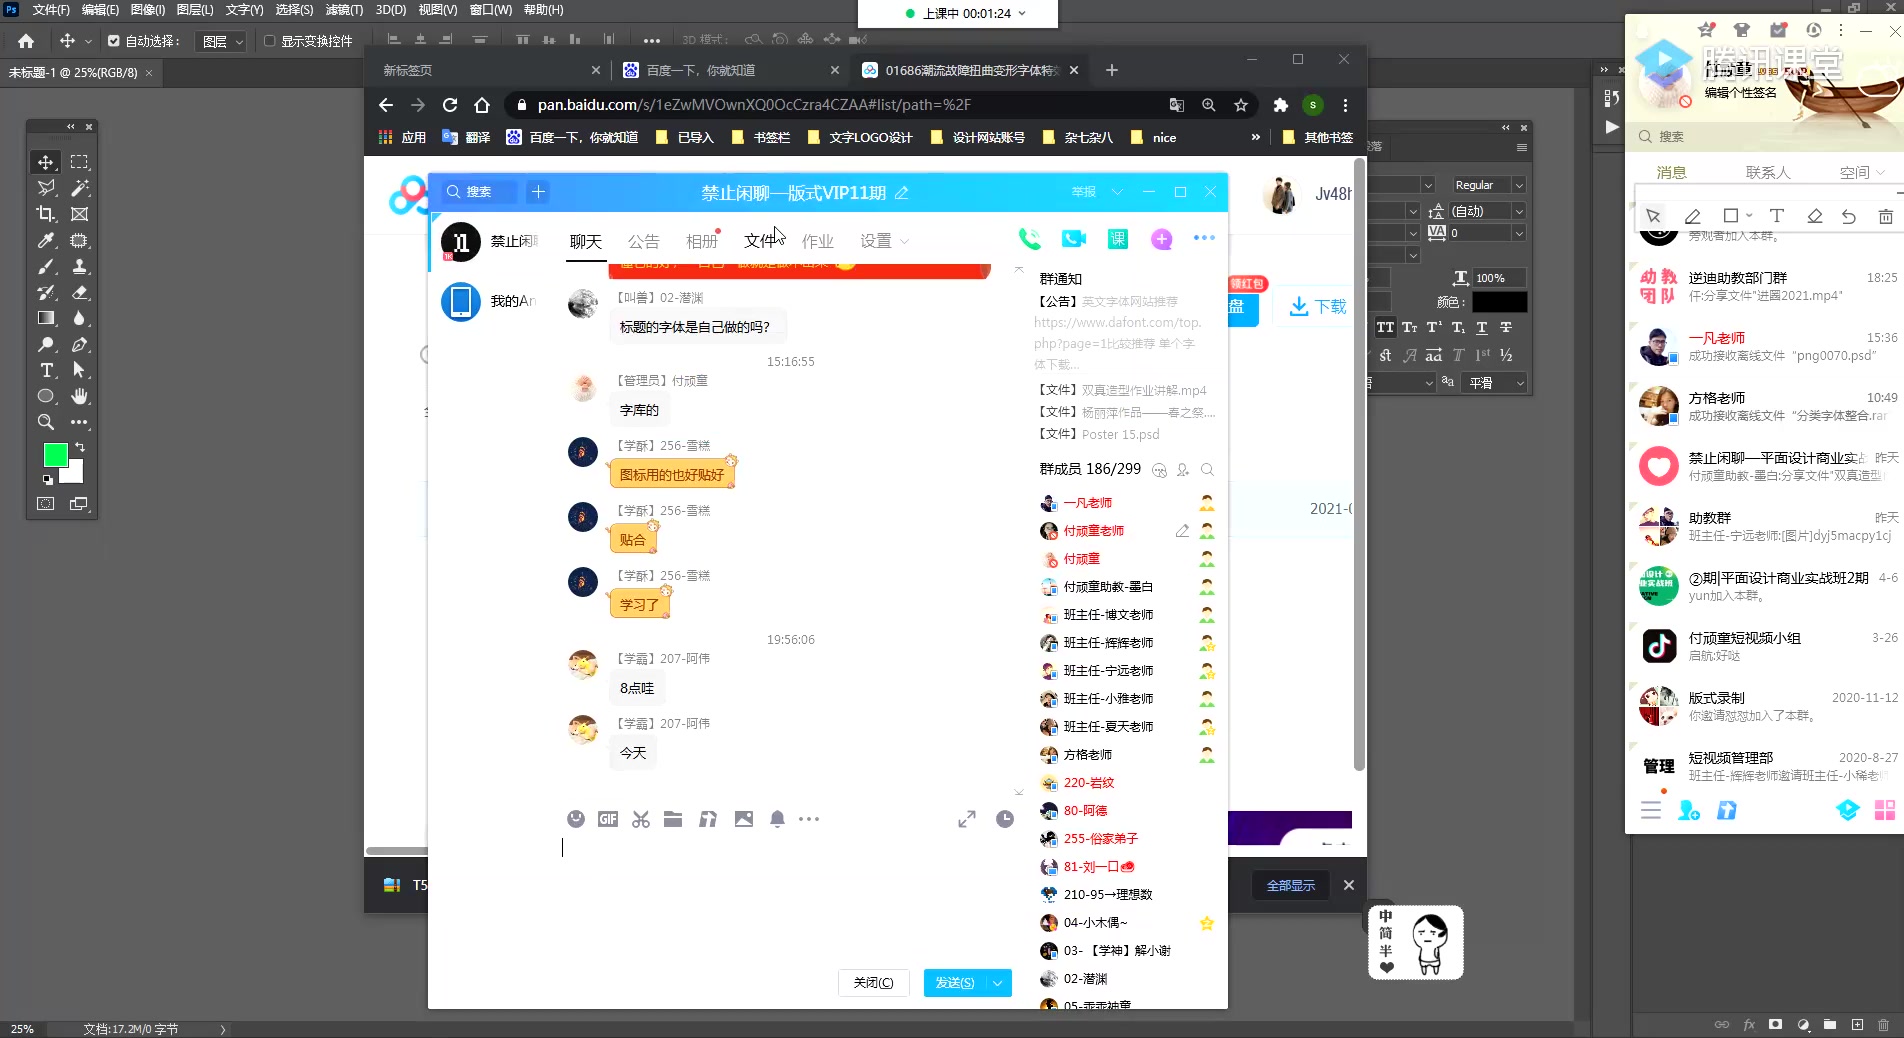Click the 发送(S) send button

click(955, 983)
